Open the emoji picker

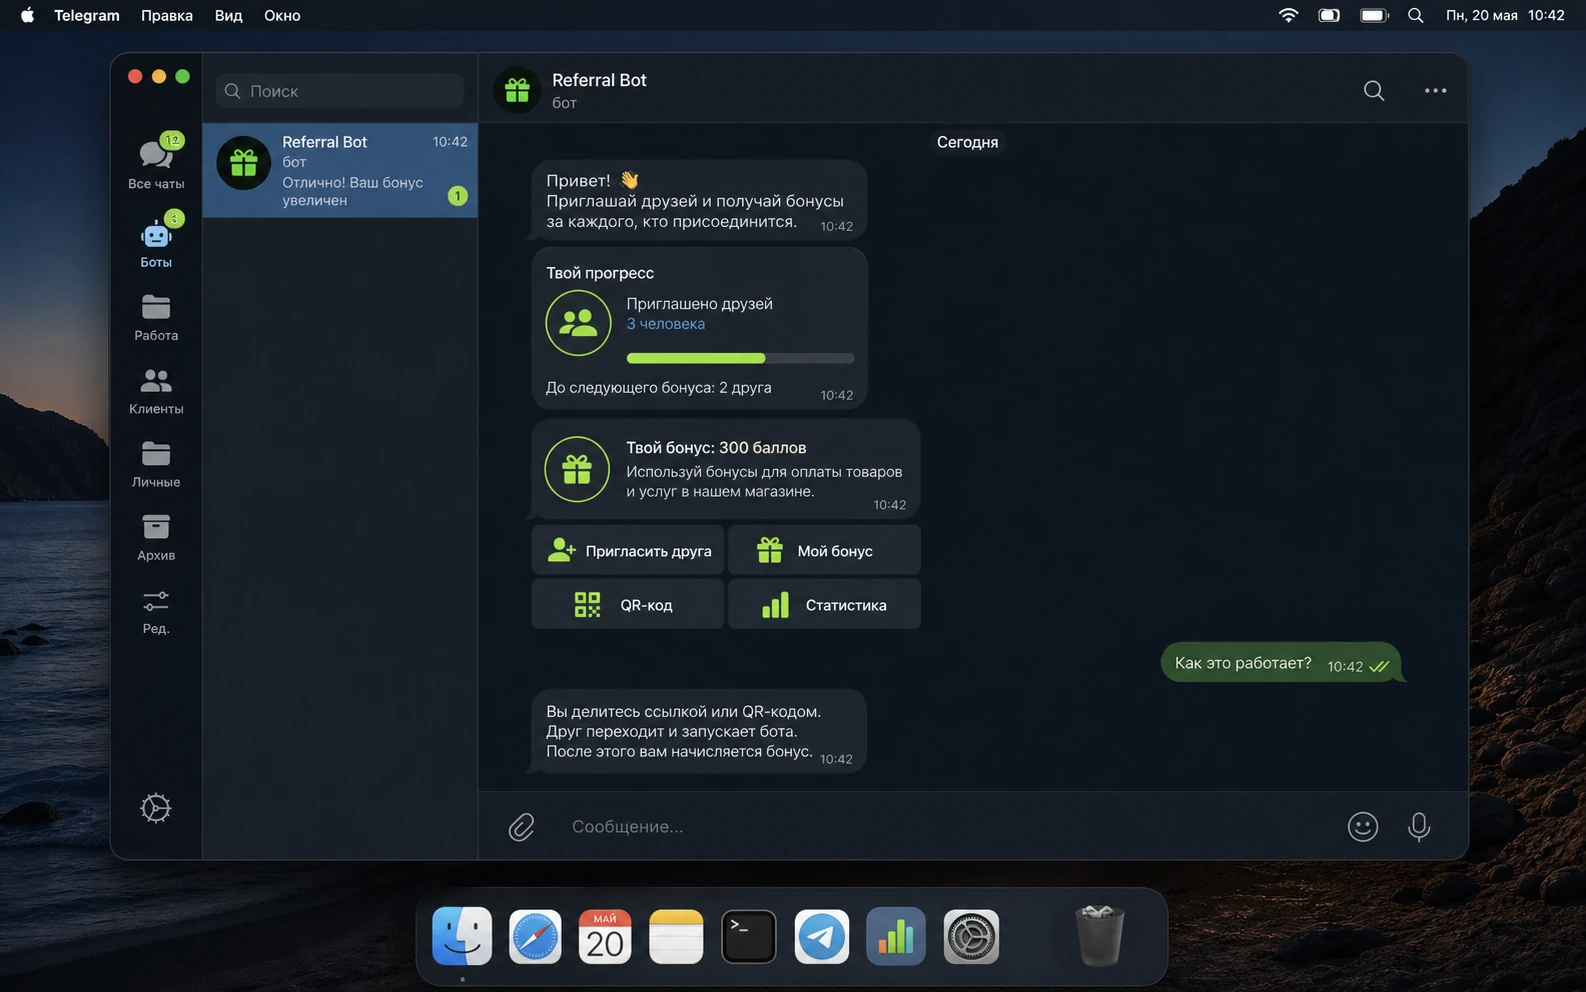click(1363, 827)
